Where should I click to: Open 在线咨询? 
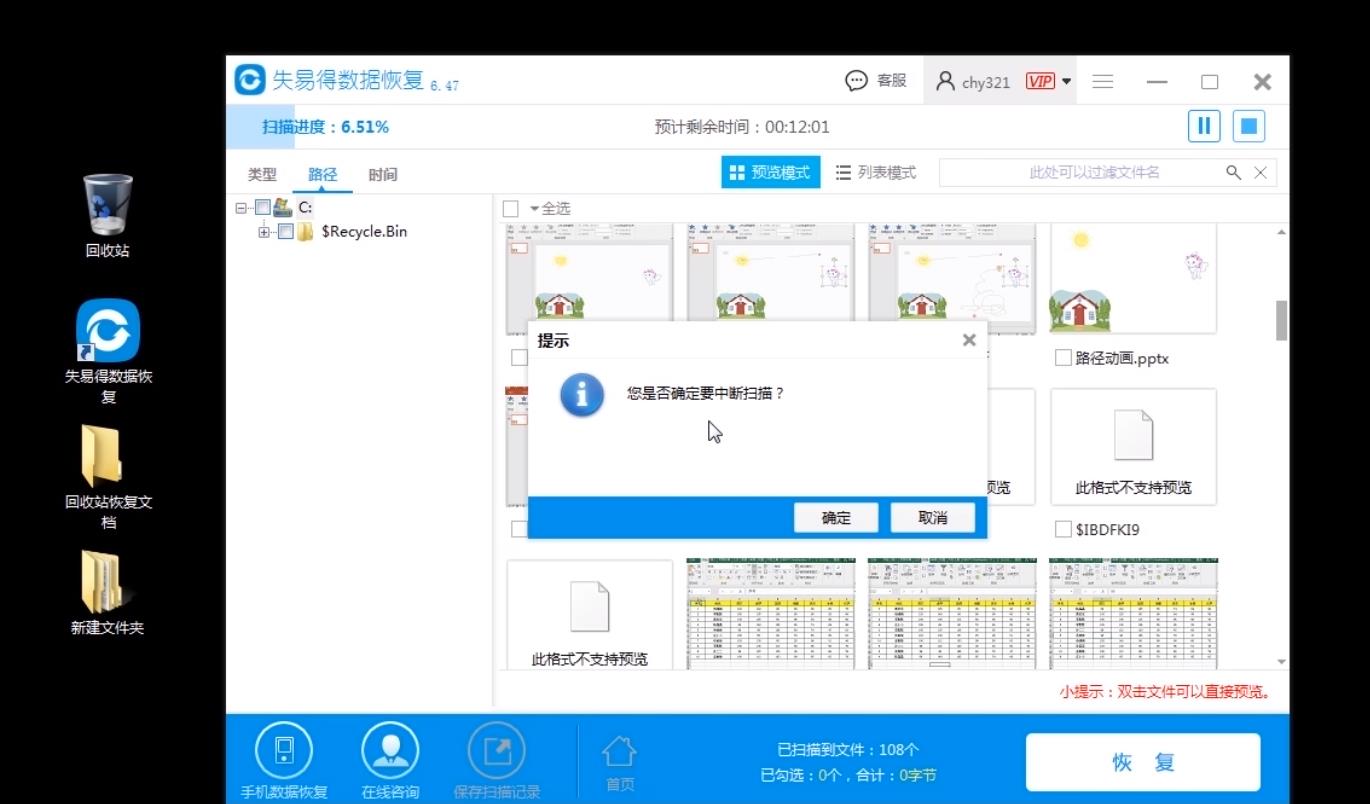click(x=390, y=761)
